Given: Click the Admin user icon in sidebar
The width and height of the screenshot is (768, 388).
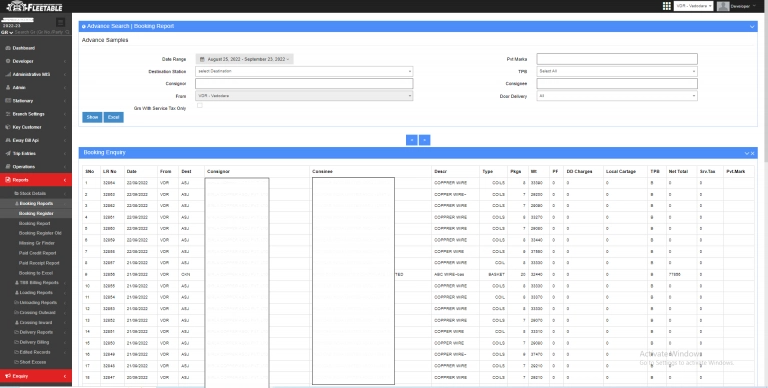Looking at the screenshot, I should [x=7, y=88].
